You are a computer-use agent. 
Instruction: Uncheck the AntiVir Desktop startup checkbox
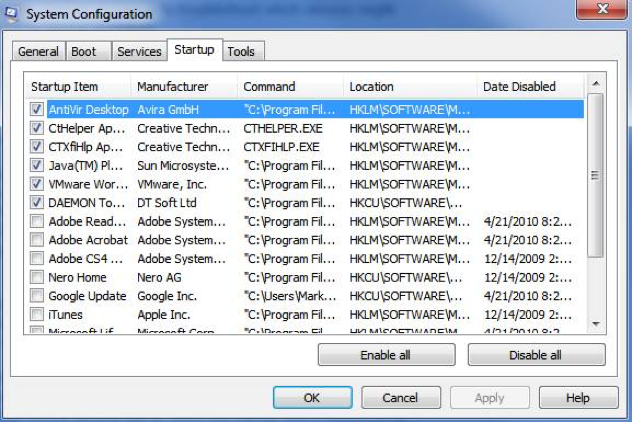coord(37,109)
